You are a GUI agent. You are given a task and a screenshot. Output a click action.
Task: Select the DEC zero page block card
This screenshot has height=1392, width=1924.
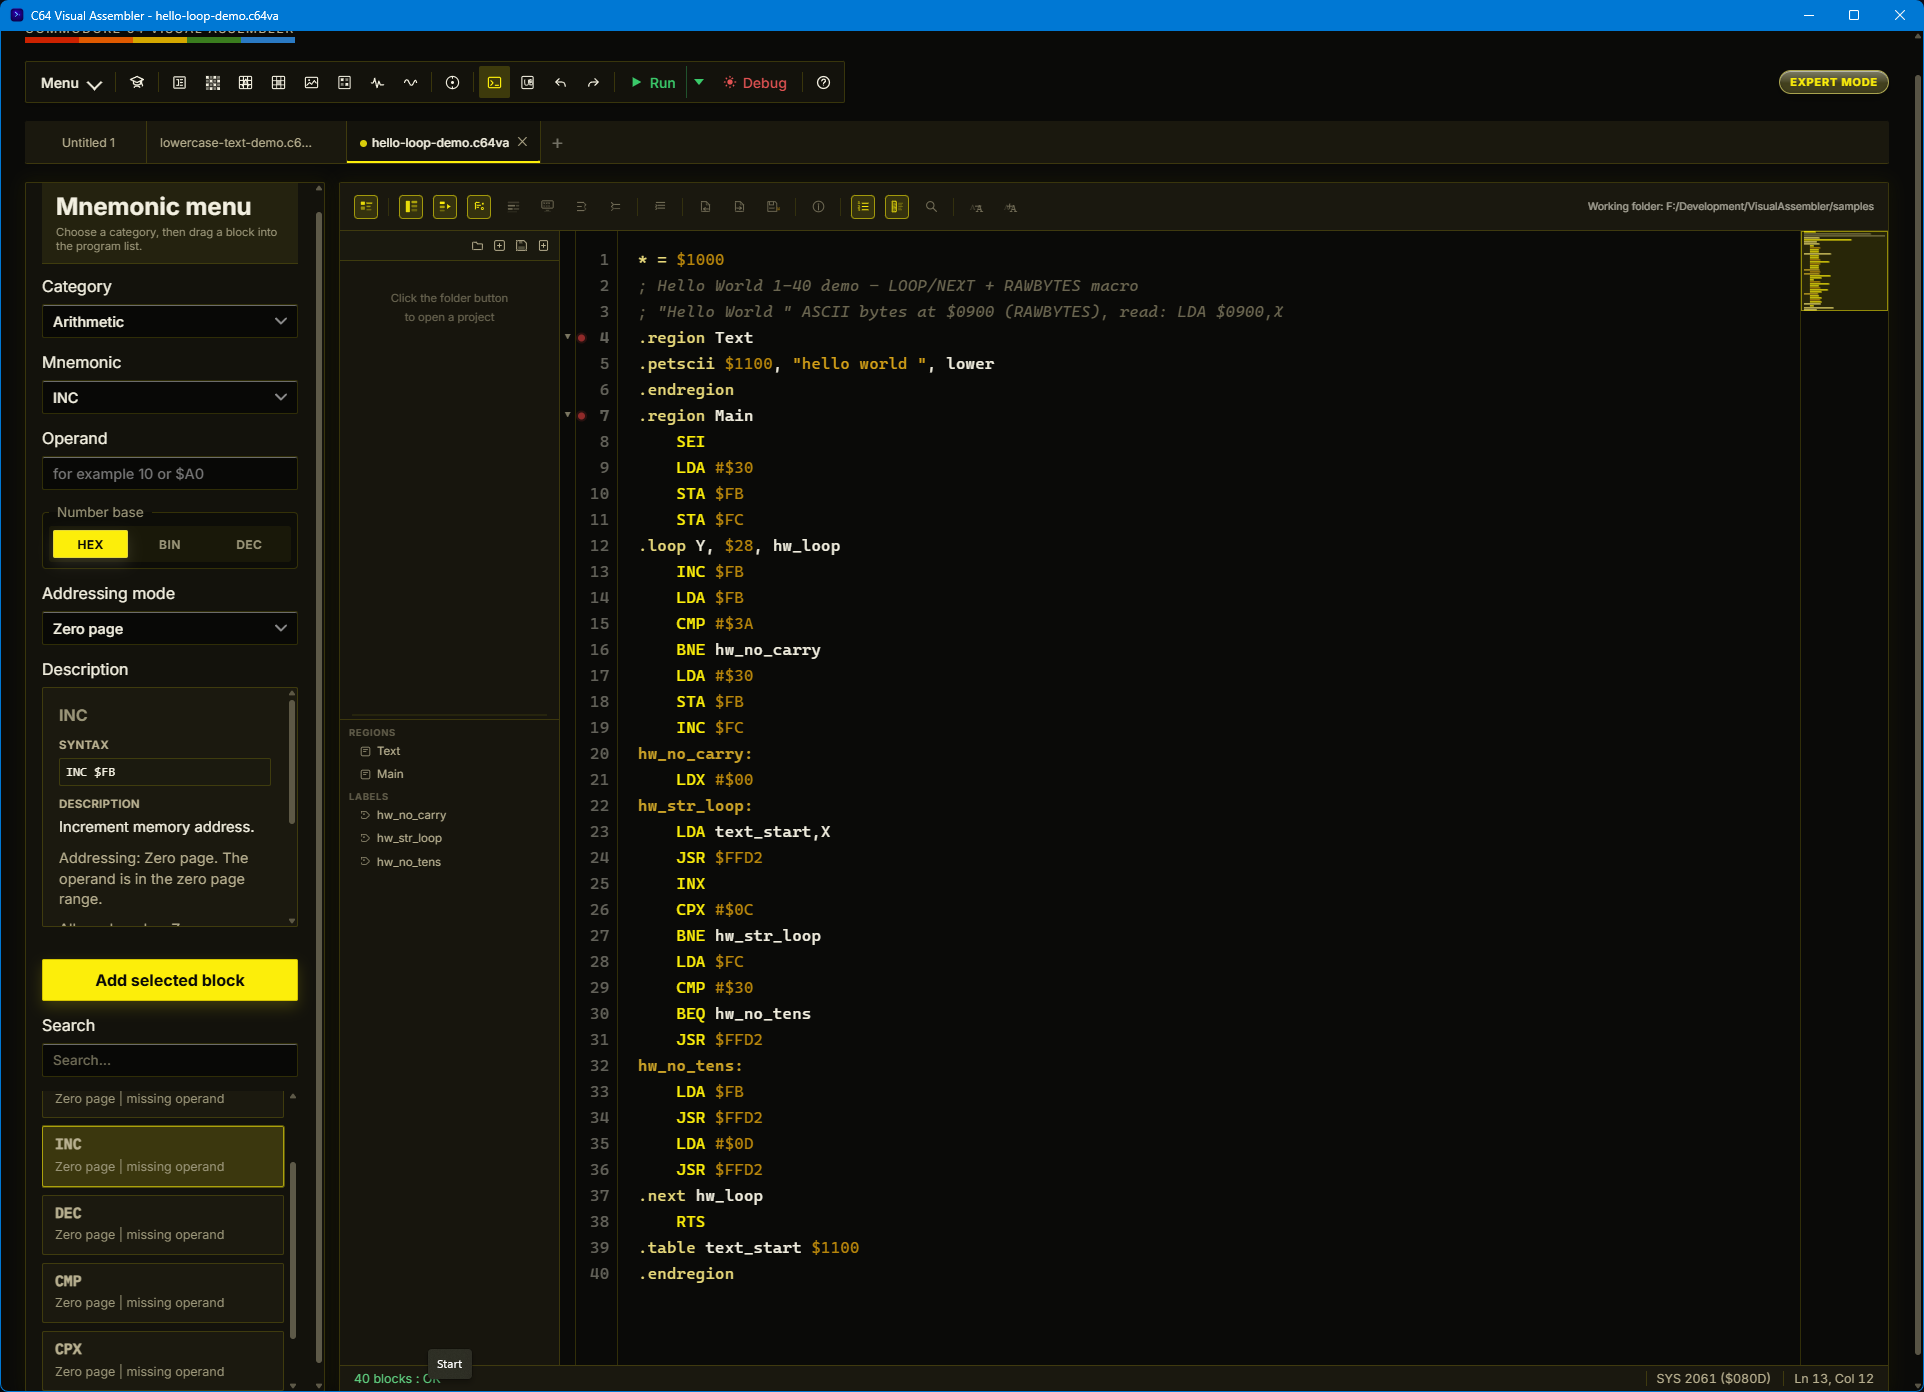click(163, 1225)
